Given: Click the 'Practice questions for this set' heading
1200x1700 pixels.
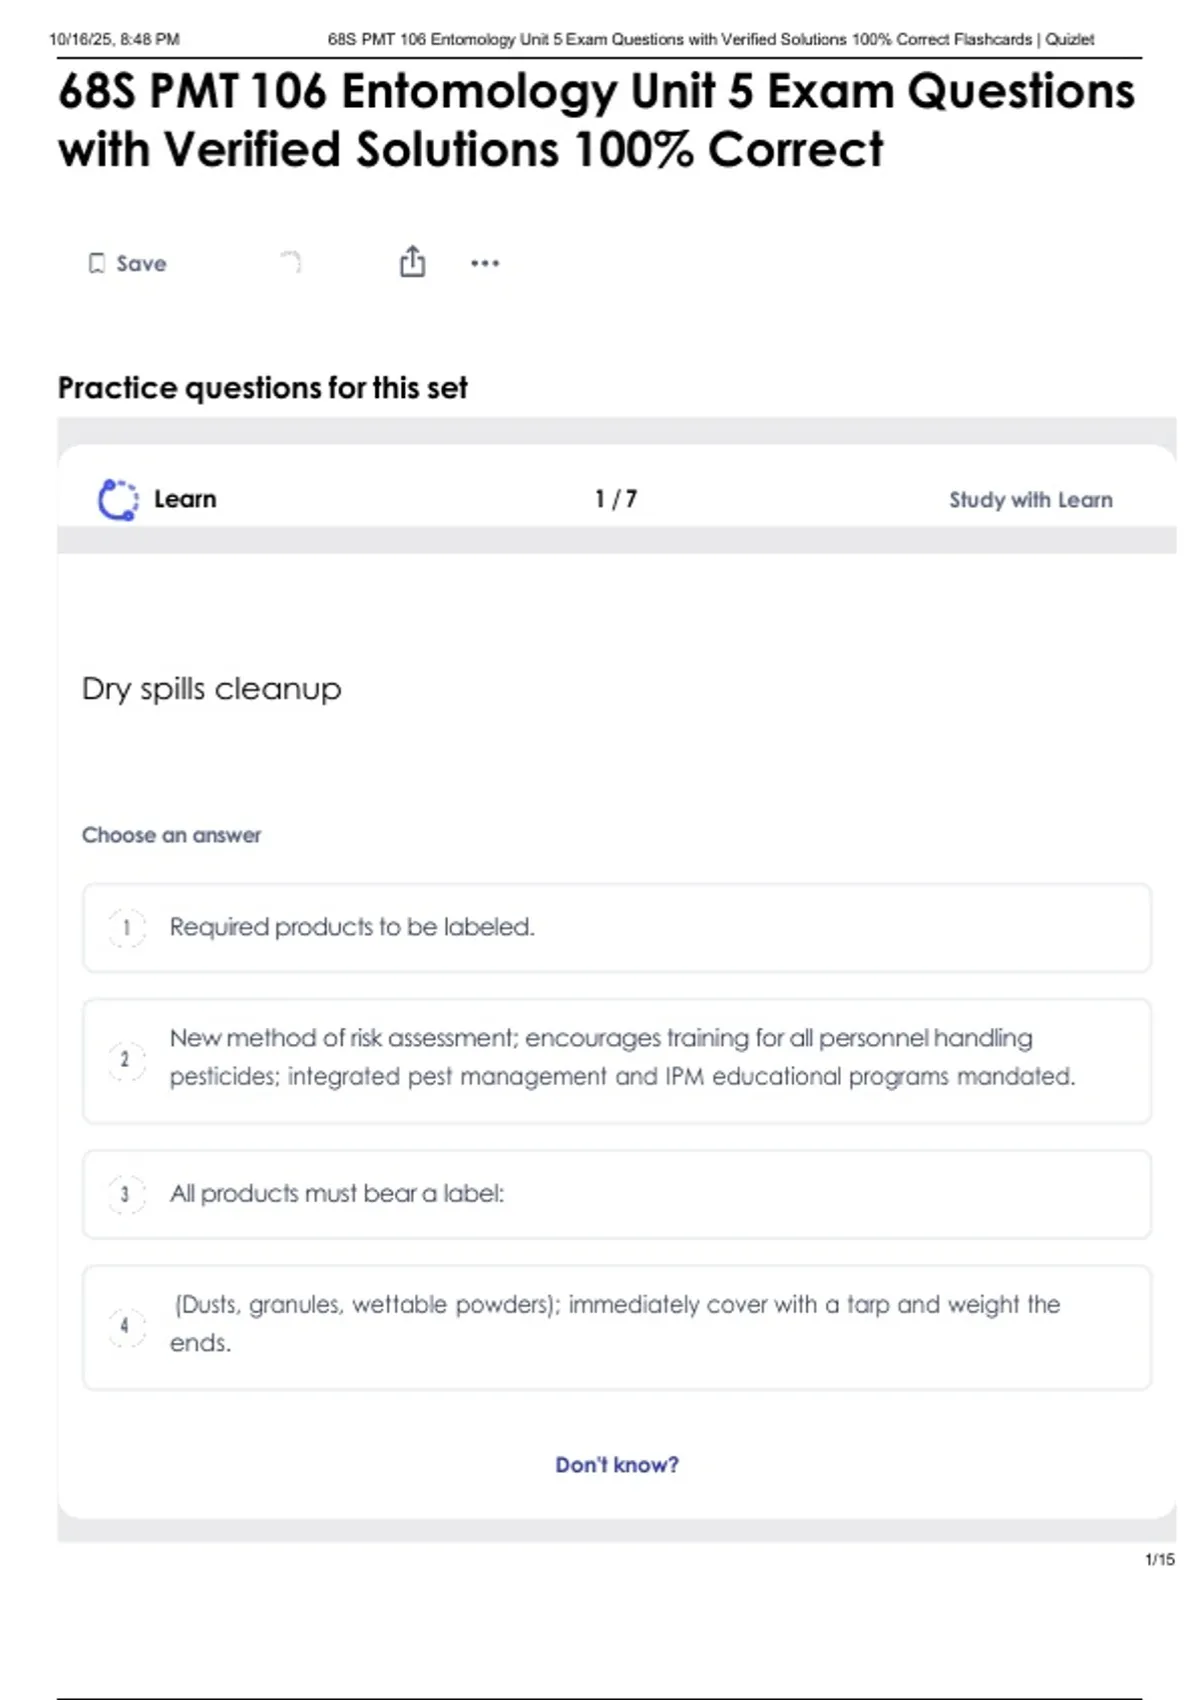Looking at the screenshot, I should 262,388.
